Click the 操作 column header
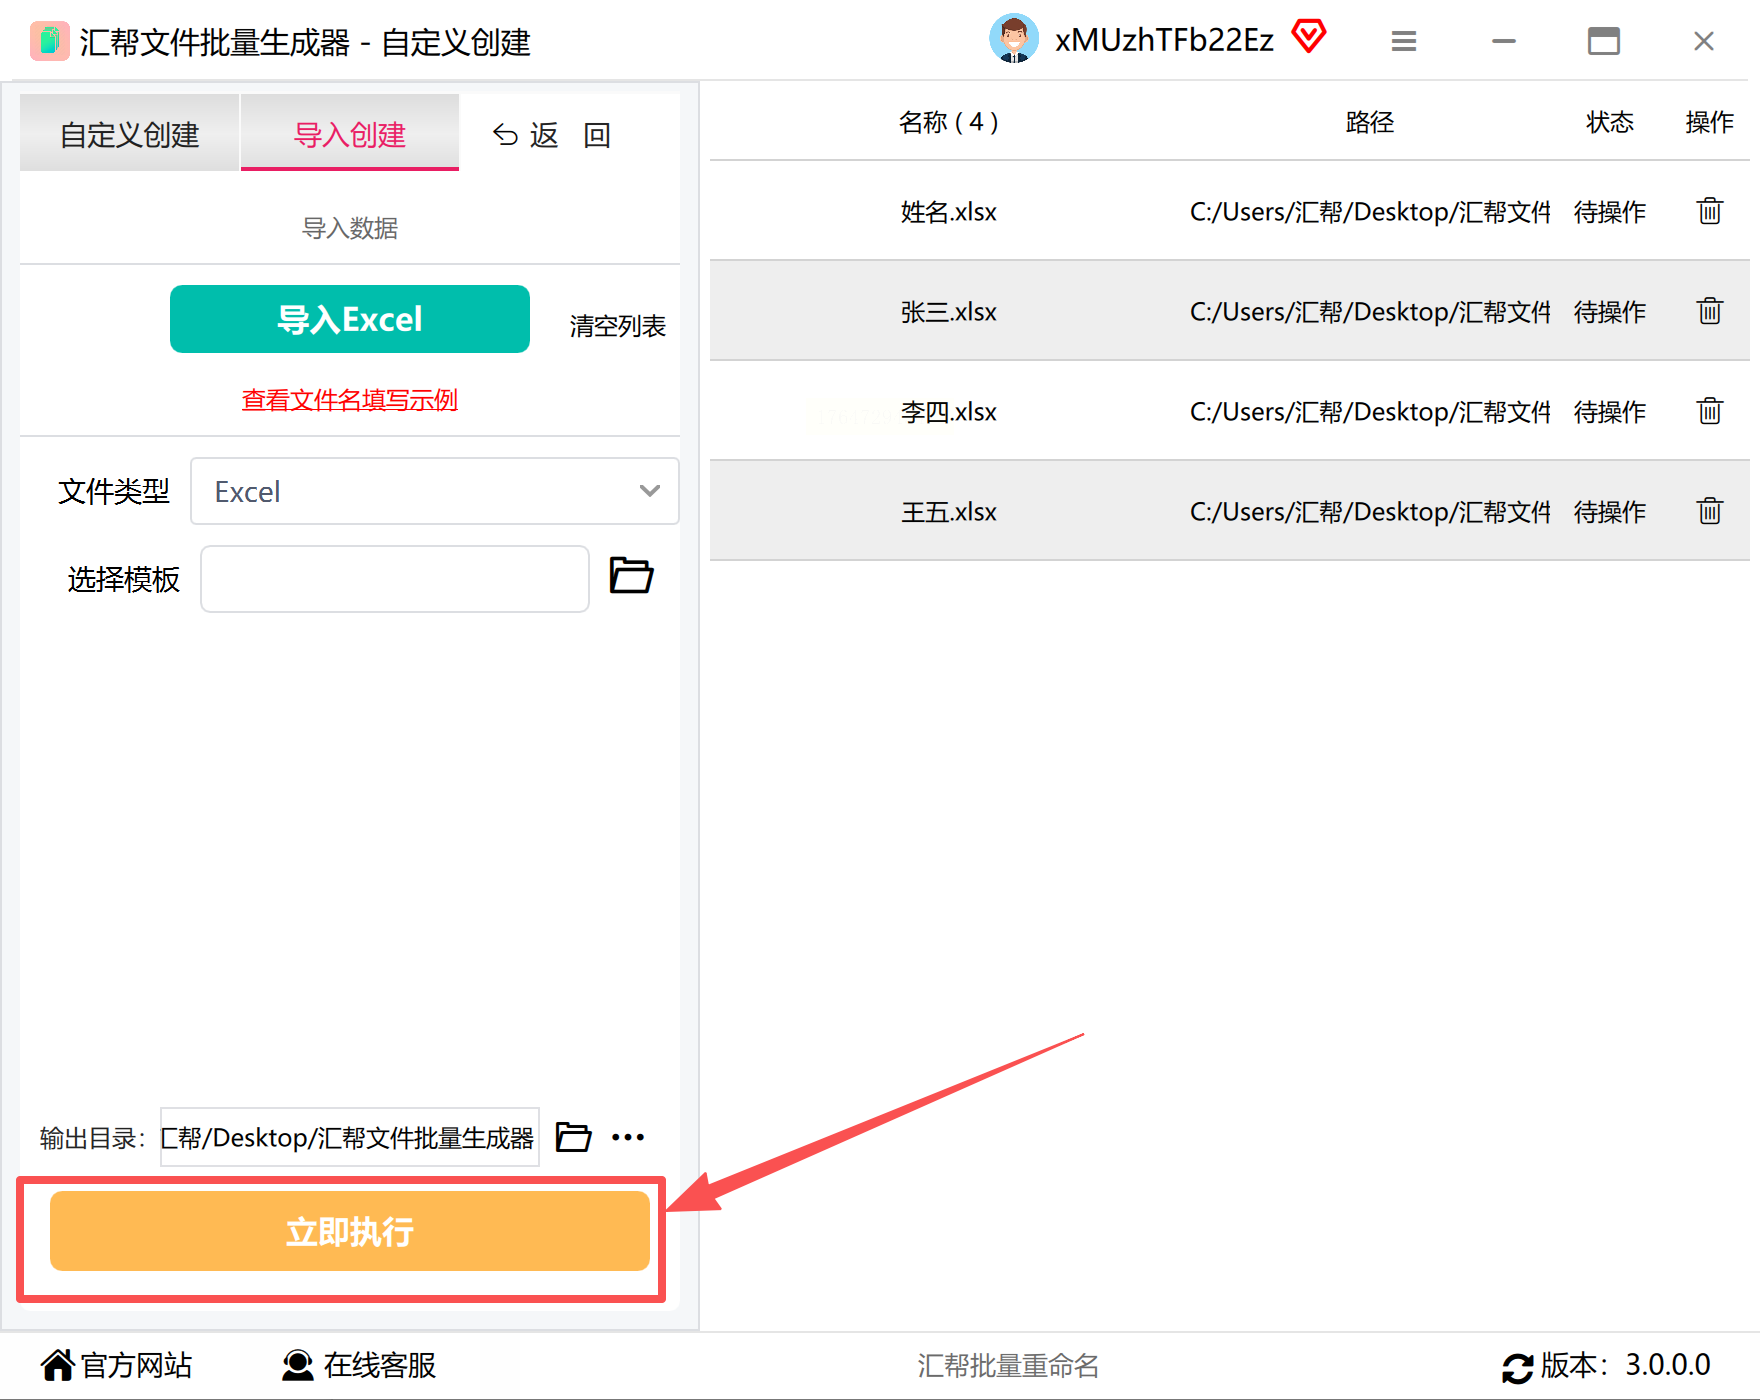This screenshot has height=1400, width=1760. tap(1710, 122)
